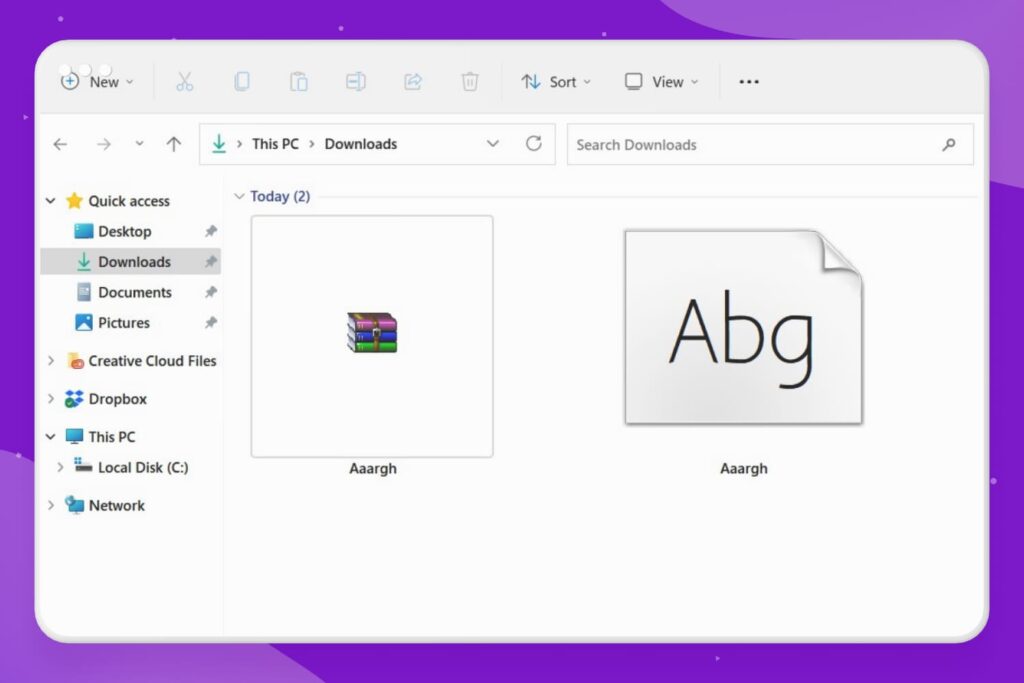Select the Aaargh WinRAR archive file
Viewport: 1024px width, 683px height.
372,336
